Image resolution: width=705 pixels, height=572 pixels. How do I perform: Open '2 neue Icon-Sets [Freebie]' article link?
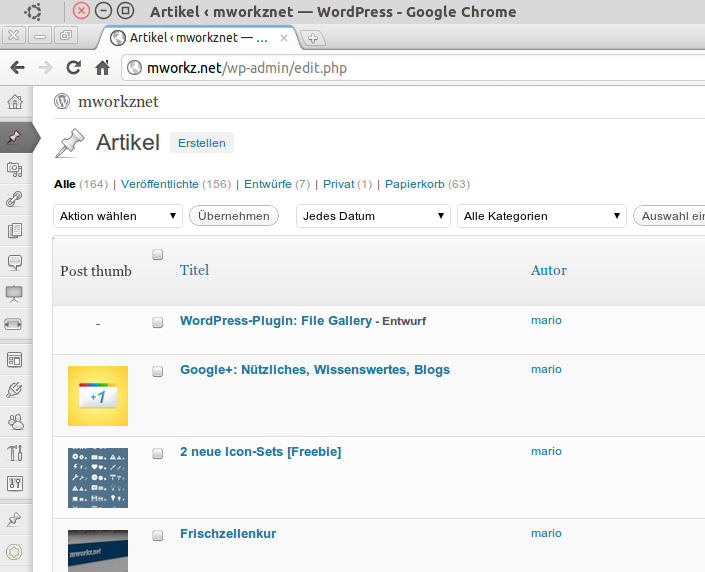(260, 452)
